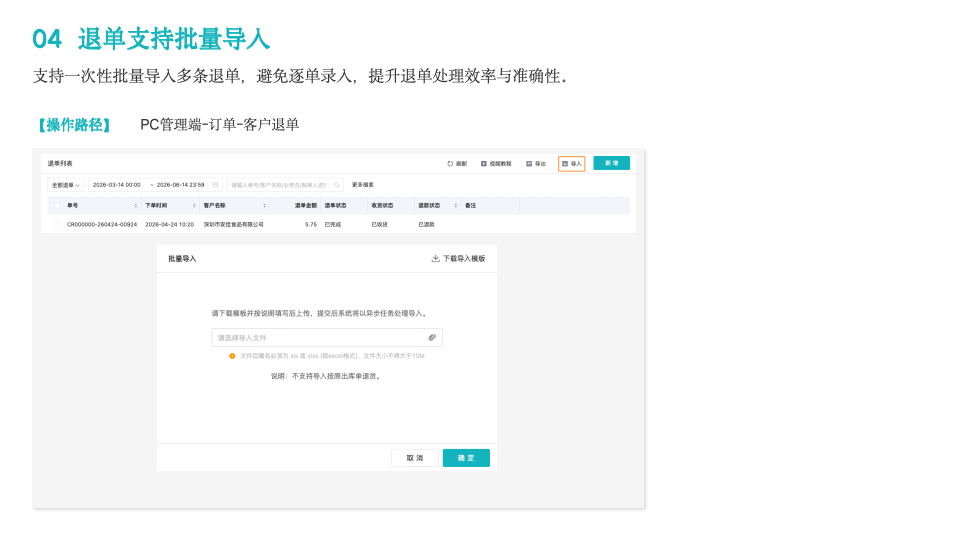Viewport: 959px width, 540px height.
Task: Click the calendar icon in date range
Action: click(215, 185)
